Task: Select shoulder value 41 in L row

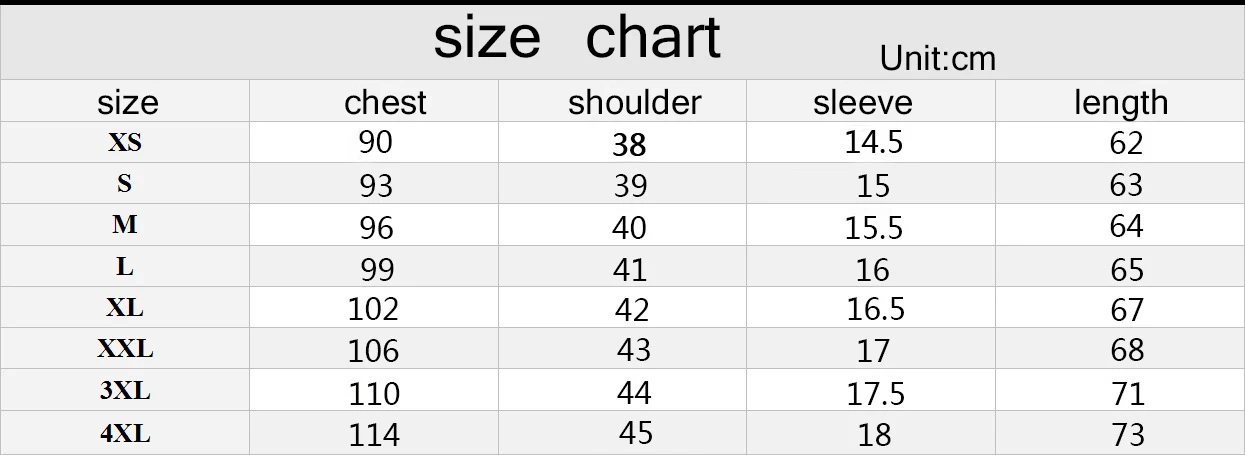Action: click(630, 269)
